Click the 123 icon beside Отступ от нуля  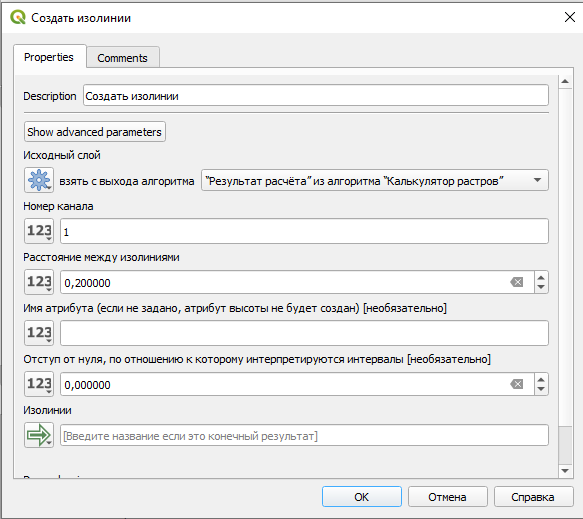[x=39, y=384]
